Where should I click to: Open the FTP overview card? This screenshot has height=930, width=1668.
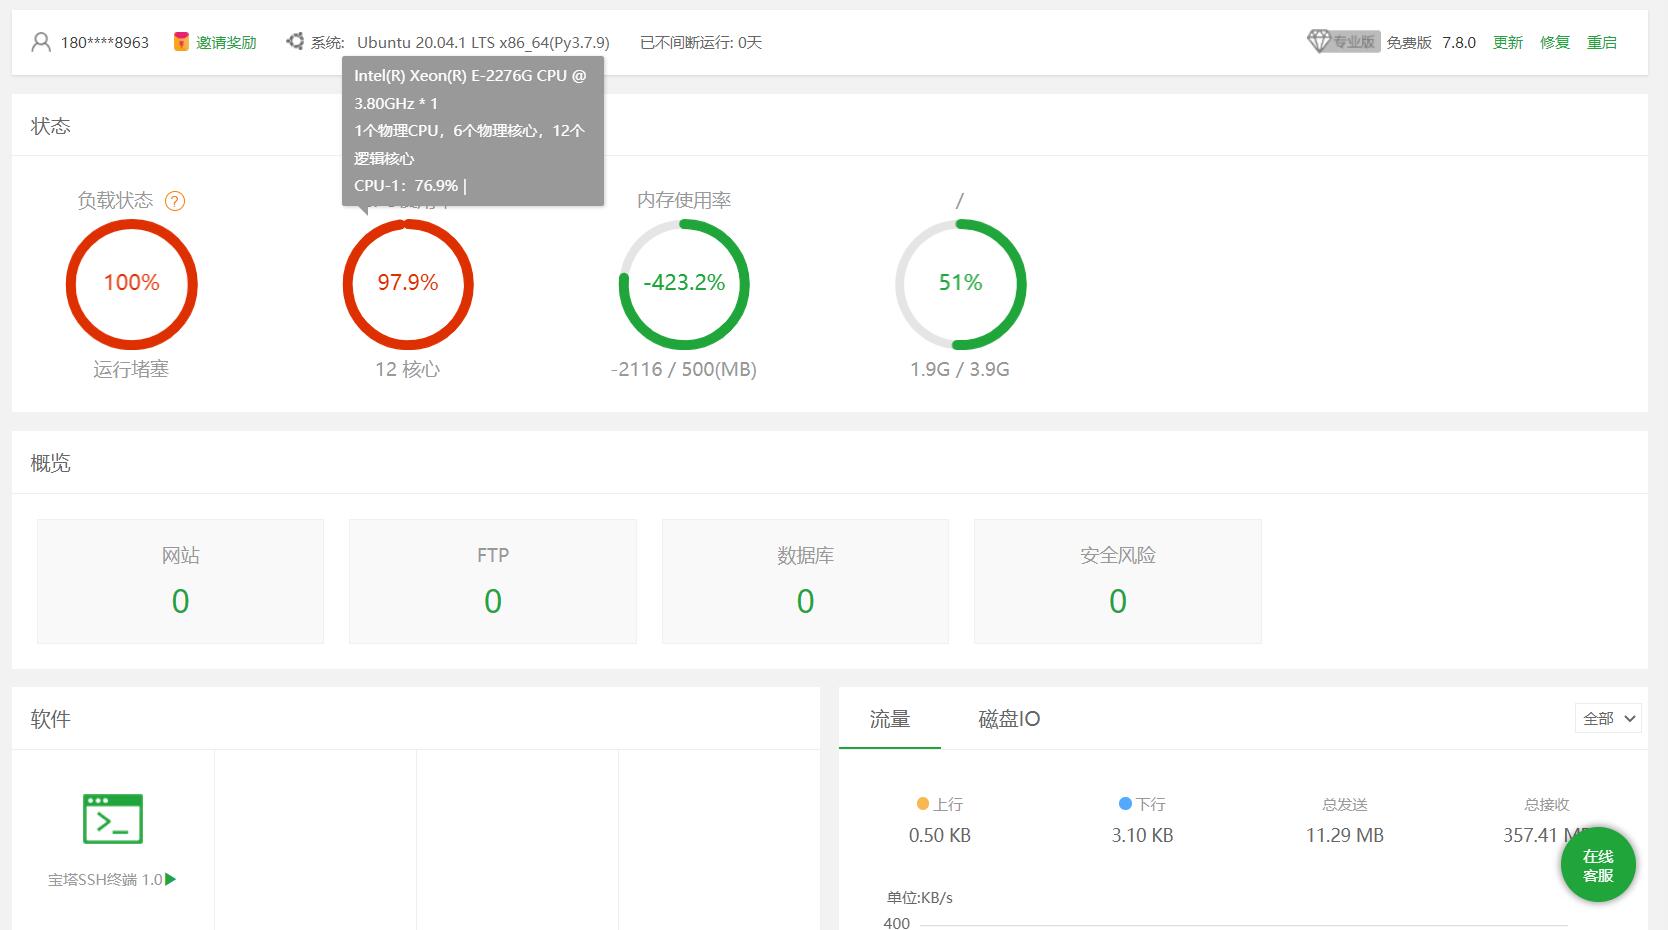point(493,581)
